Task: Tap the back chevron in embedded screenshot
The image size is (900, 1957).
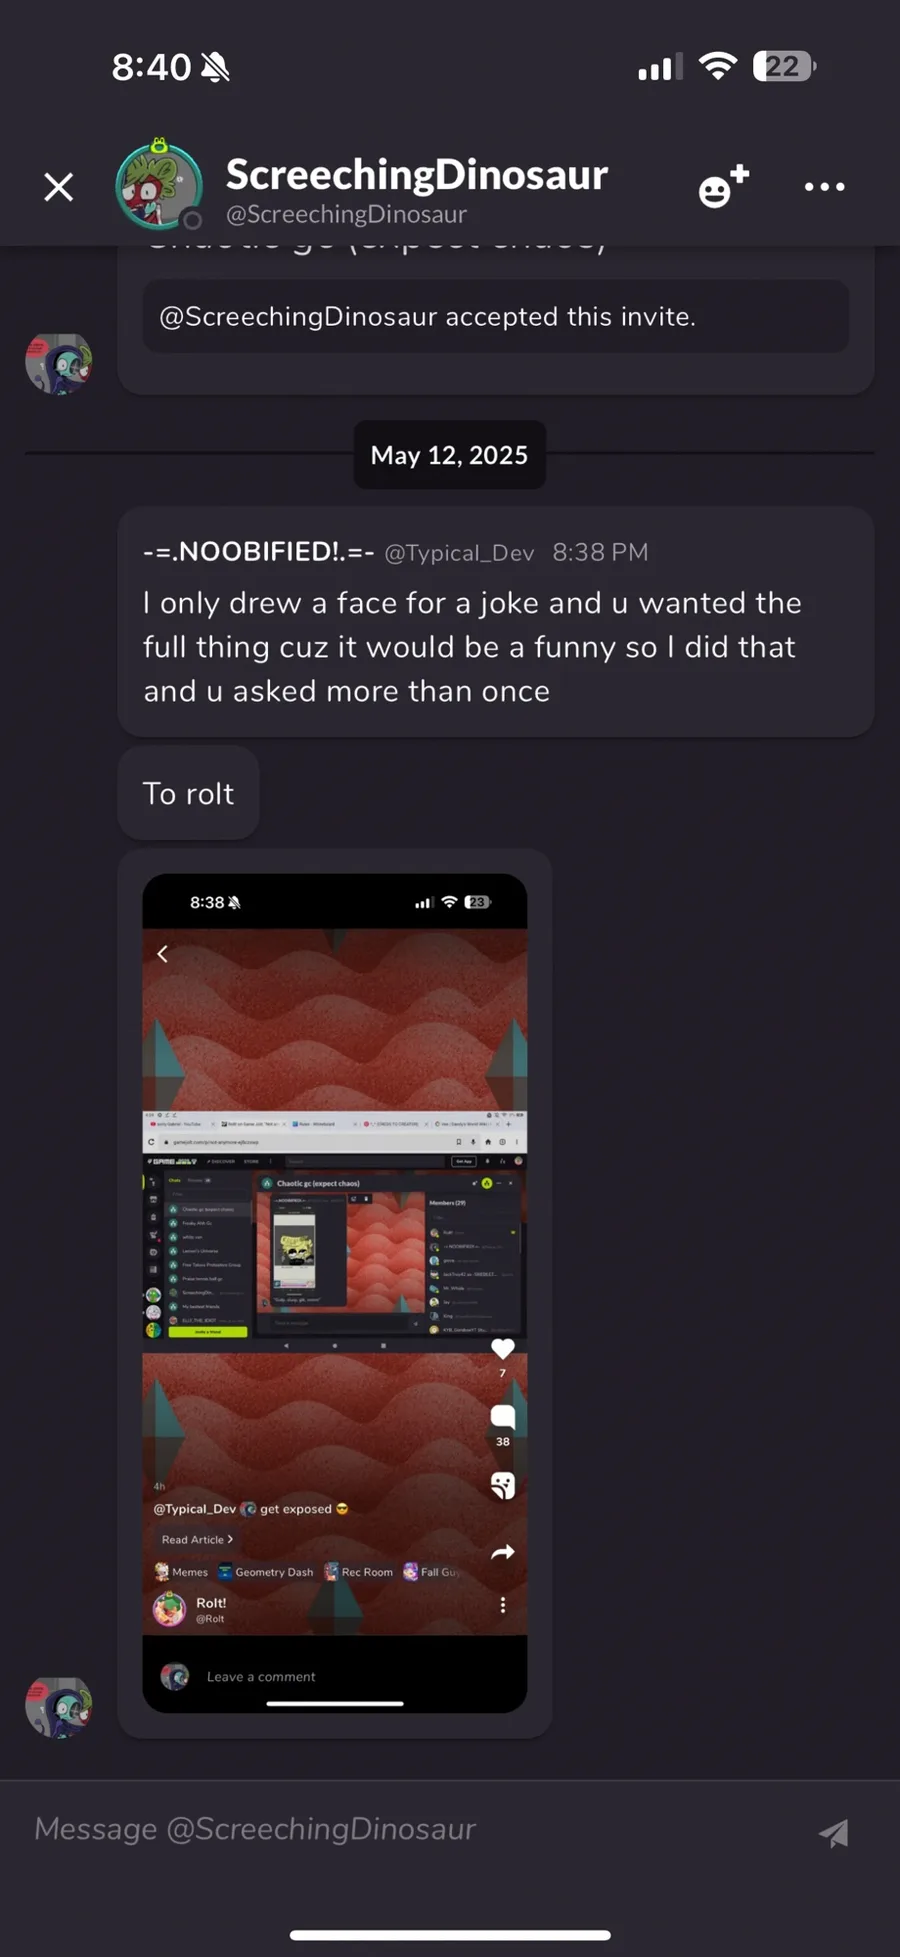Action: pos(163,954)
